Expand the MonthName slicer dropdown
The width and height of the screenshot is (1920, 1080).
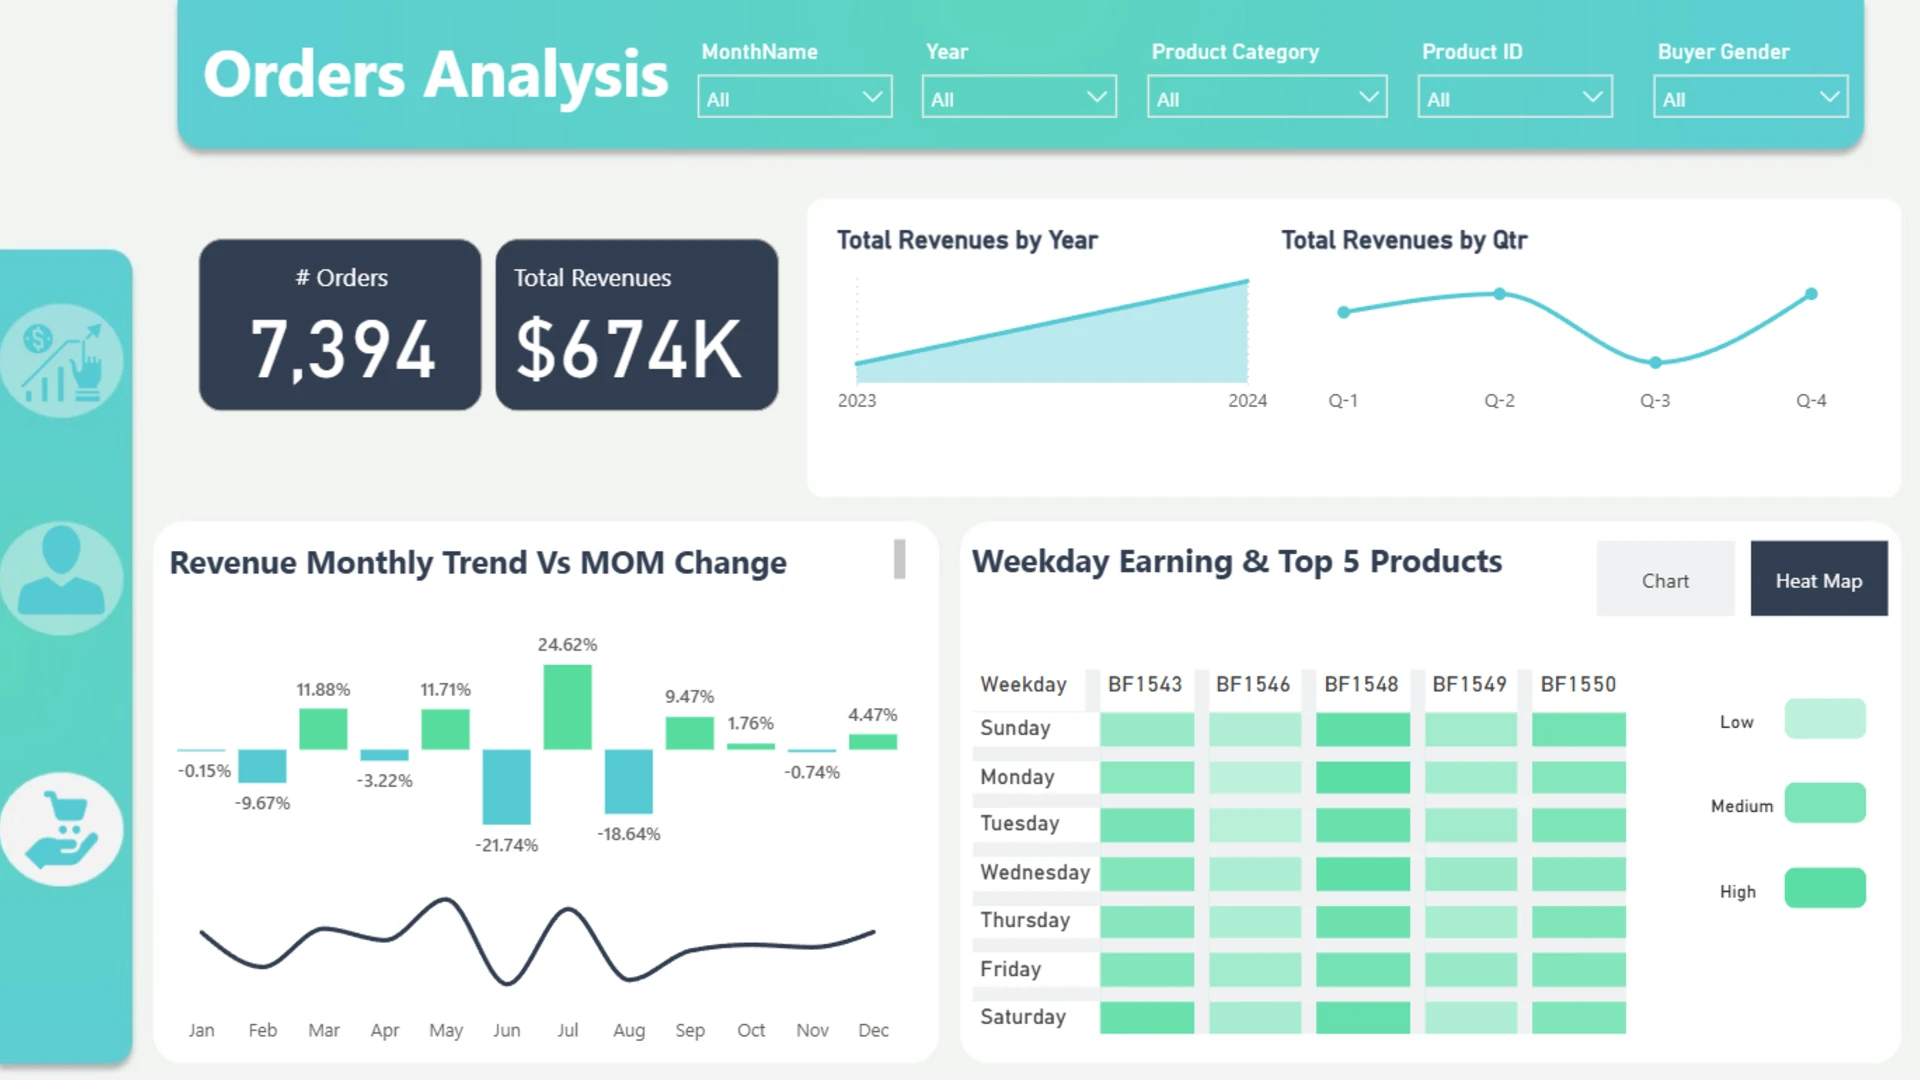(794, 97)
